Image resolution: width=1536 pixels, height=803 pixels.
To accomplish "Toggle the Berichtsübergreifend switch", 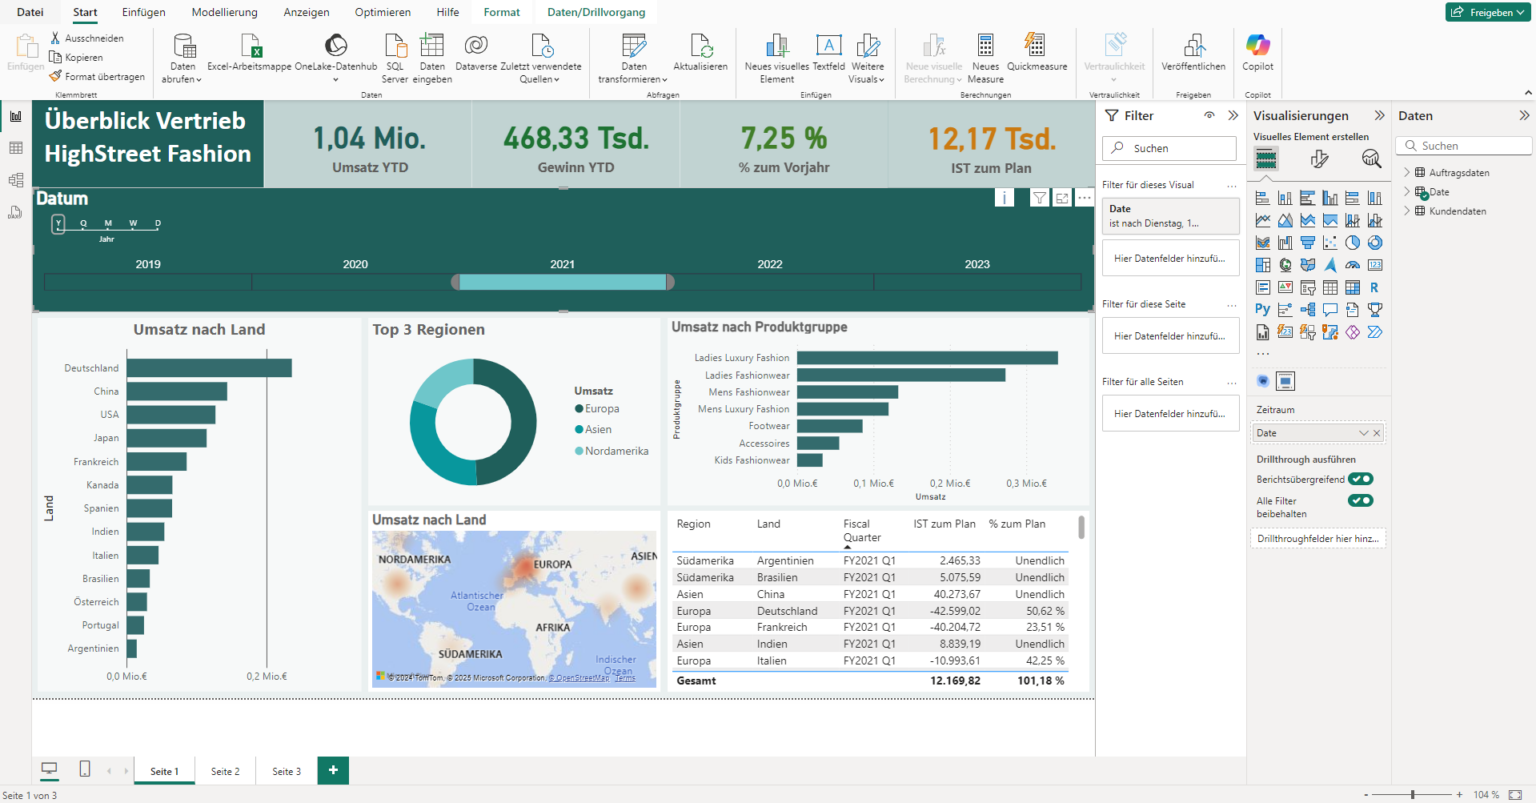I will coord(1360,479).
